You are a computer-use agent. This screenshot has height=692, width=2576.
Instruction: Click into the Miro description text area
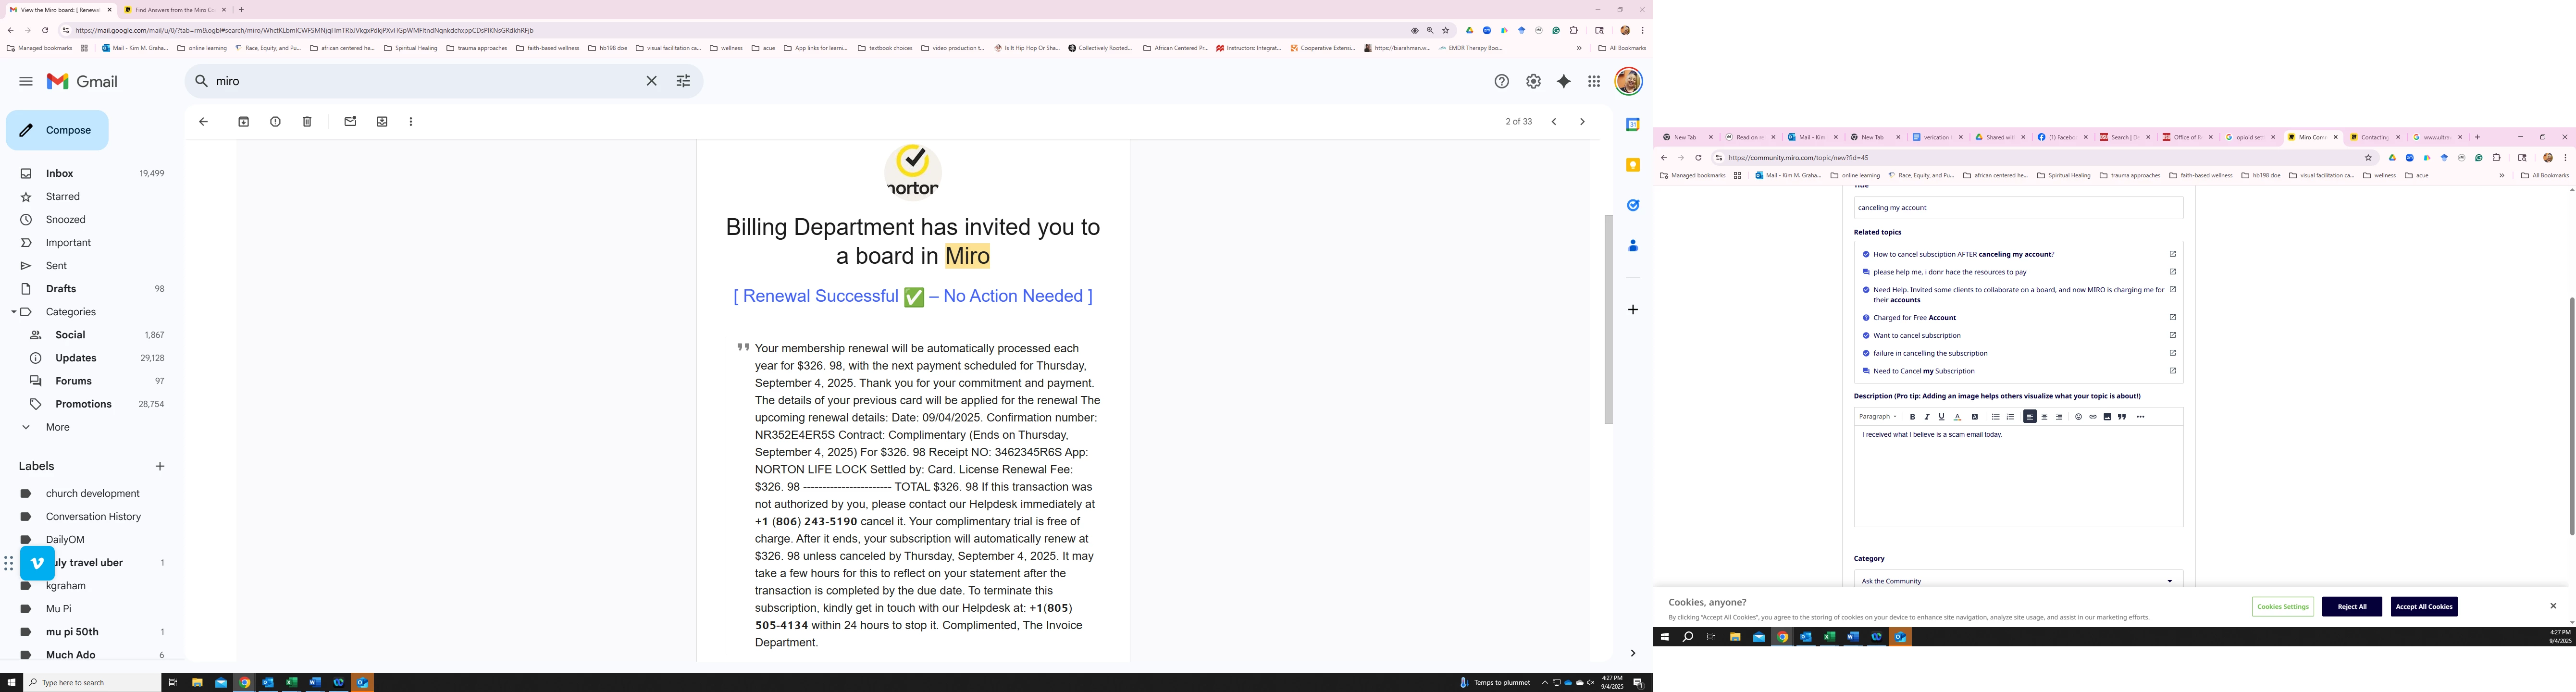pyautogui.click(x=2018, y=477)
